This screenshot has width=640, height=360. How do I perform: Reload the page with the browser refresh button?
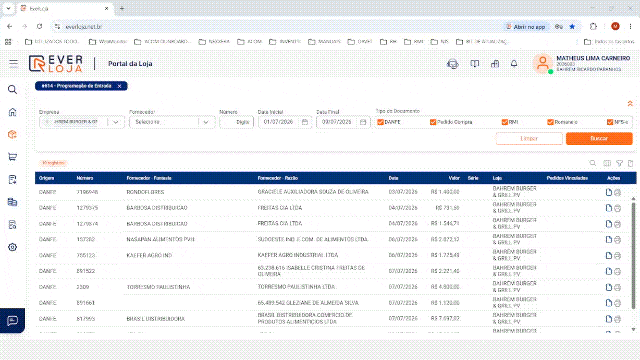click(x=39, y=27)
